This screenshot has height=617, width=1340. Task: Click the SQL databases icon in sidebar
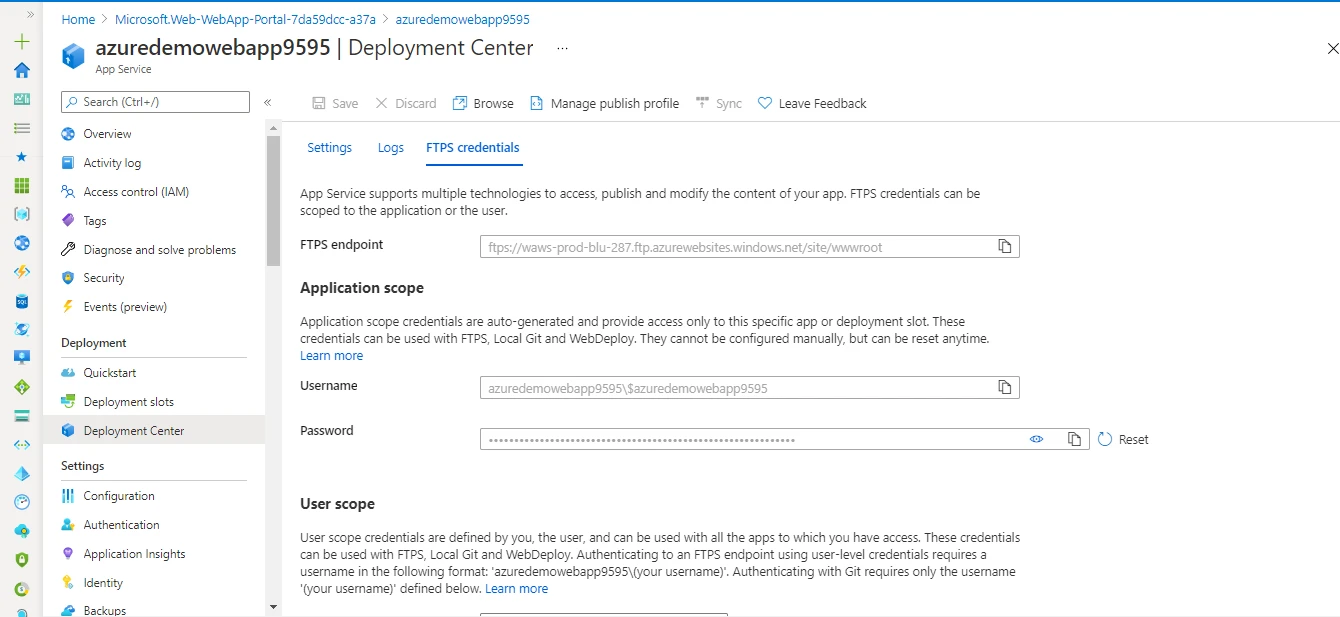tap(21, 300)
